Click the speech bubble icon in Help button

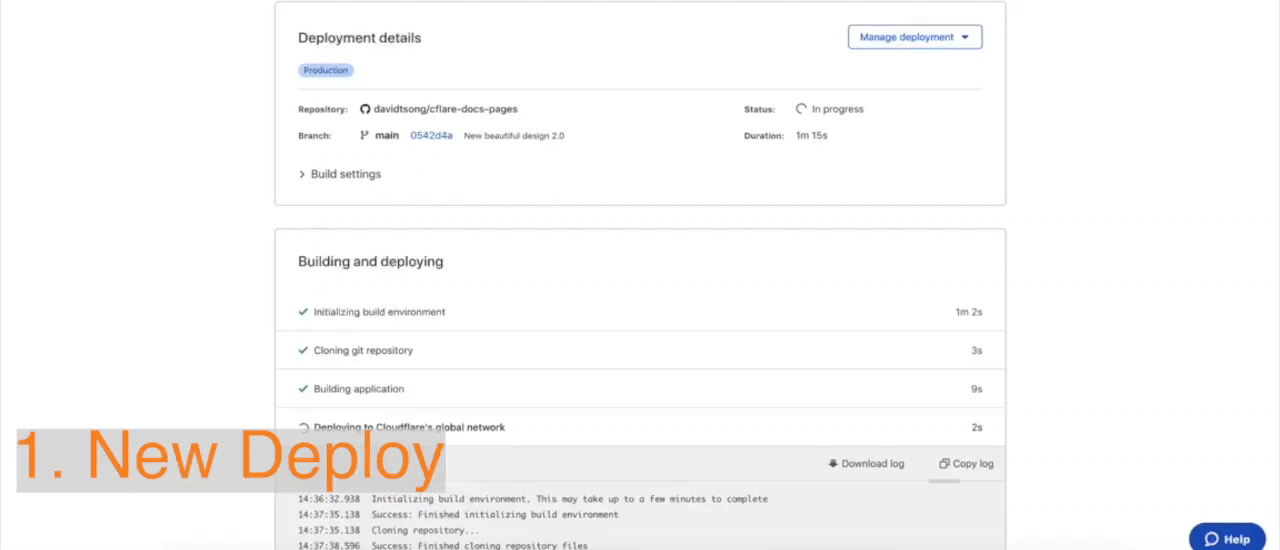[1212, 539]
